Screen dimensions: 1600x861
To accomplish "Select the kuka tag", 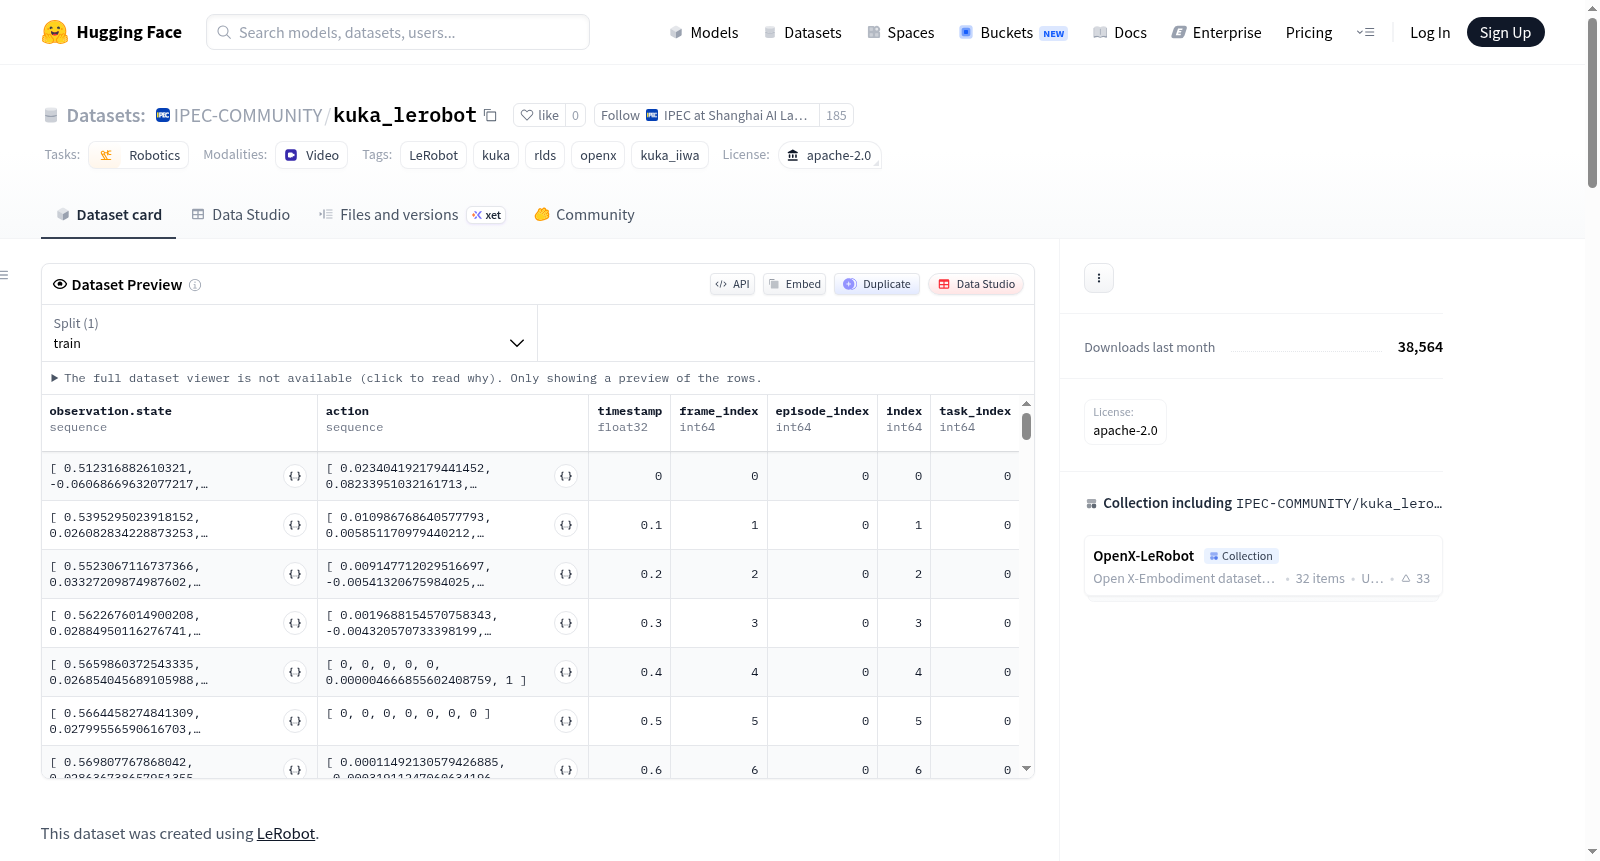I will click(x=496, y=155).
